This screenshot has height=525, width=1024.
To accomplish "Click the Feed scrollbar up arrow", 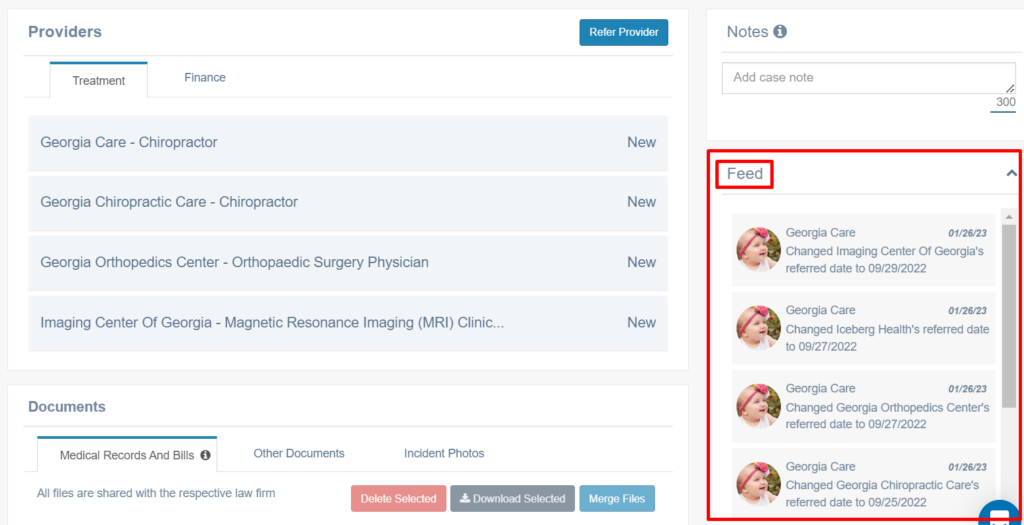I will click(x=1008, y=217).
